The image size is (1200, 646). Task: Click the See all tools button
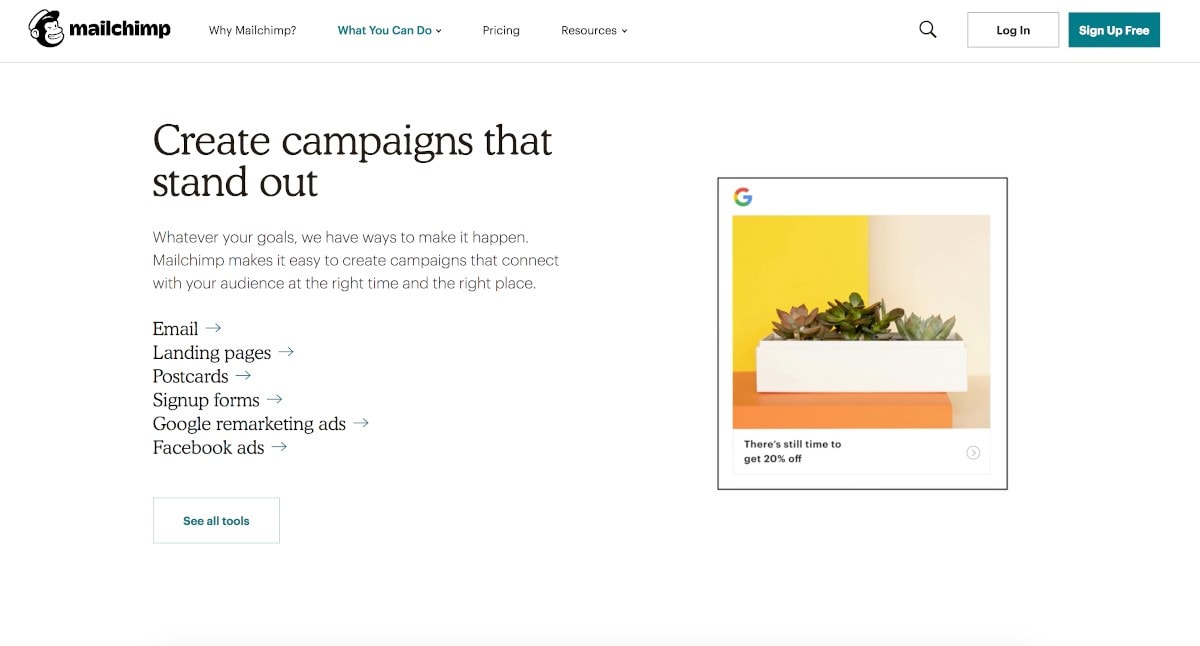(216, 521)
